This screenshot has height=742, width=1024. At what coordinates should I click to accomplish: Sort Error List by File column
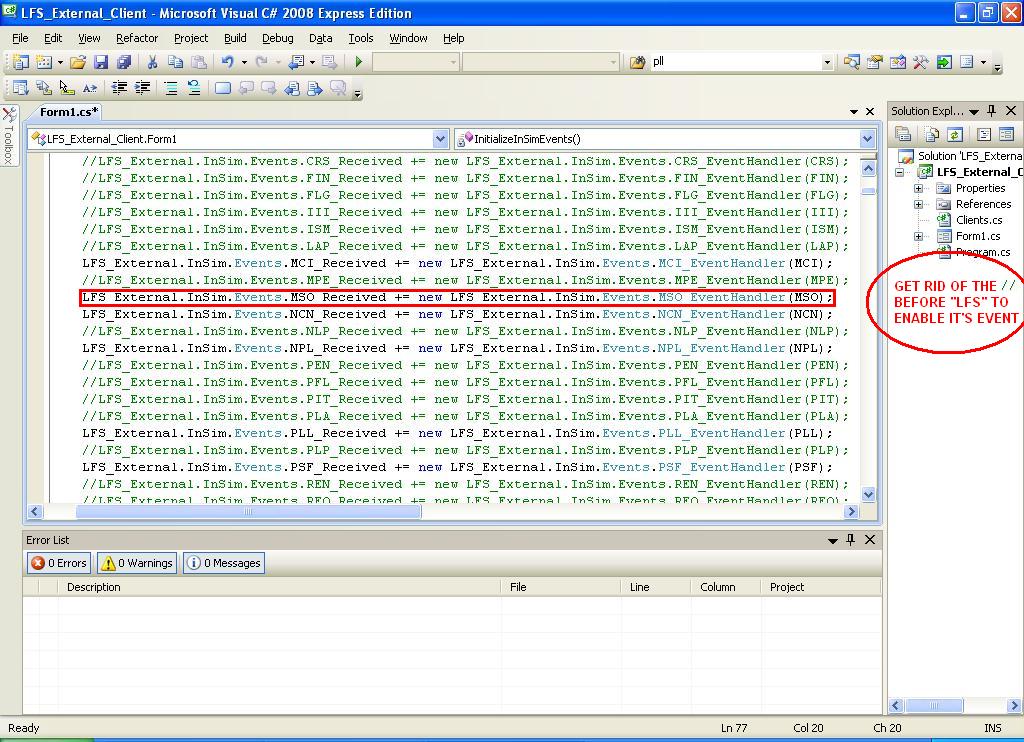tap(560, 587)
